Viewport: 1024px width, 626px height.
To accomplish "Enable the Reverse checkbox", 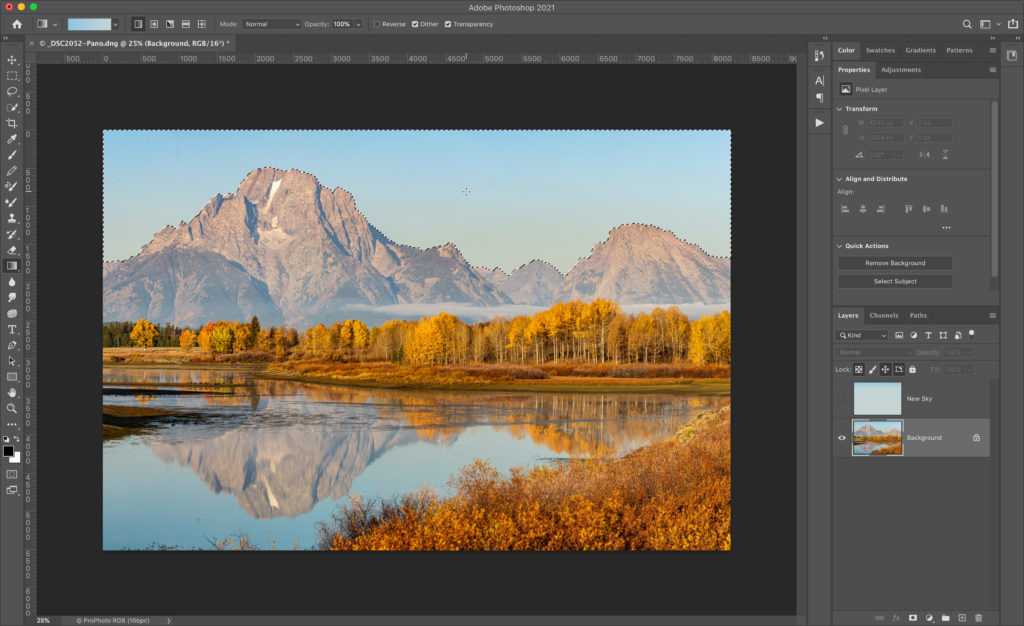I will point(376,24).
